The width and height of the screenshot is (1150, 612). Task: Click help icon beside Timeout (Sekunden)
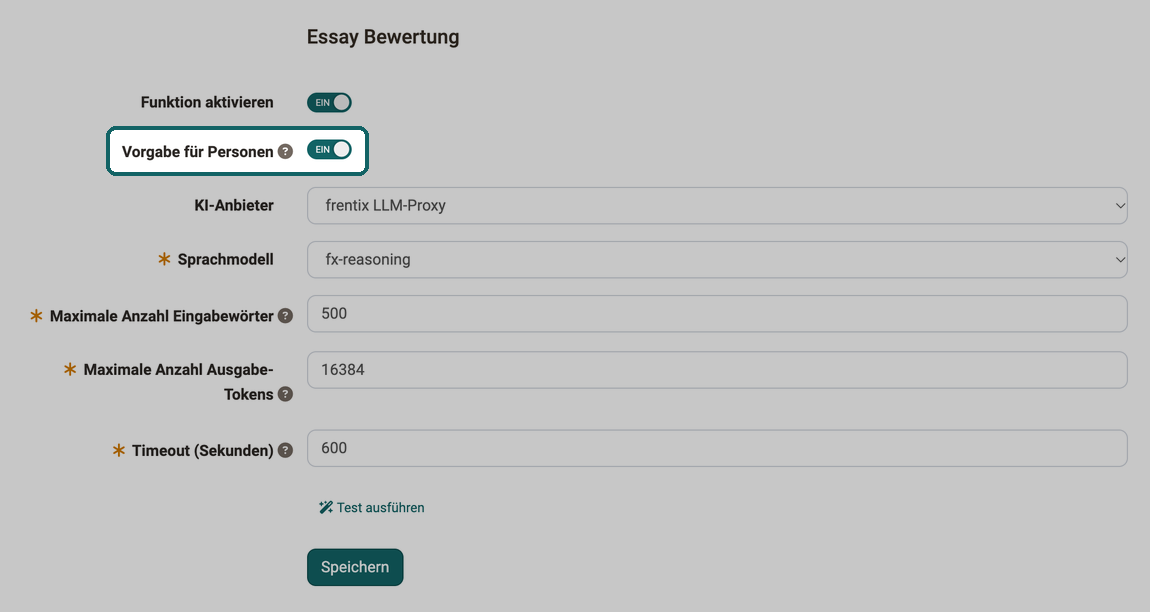click(x=285, y=451)
